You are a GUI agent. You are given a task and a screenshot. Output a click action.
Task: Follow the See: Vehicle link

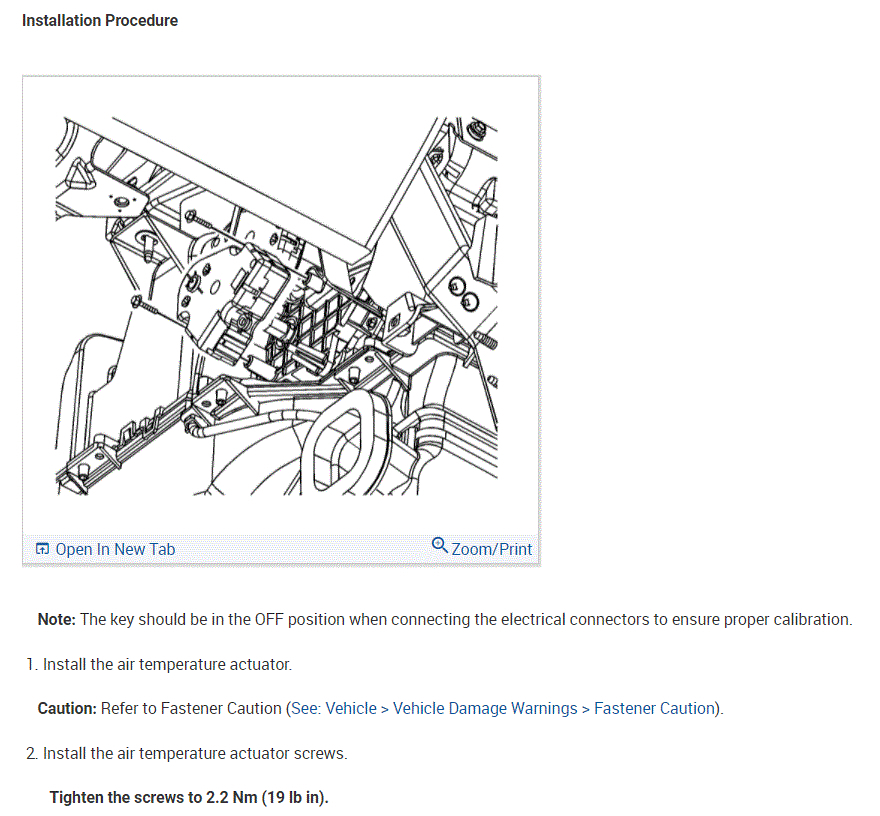click(x=334, y=708)
